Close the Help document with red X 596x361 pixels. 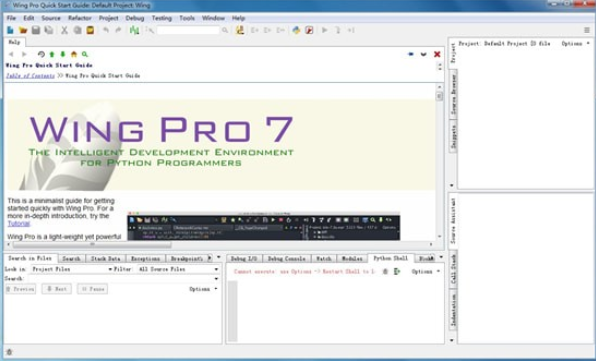(x=437, y=54)
